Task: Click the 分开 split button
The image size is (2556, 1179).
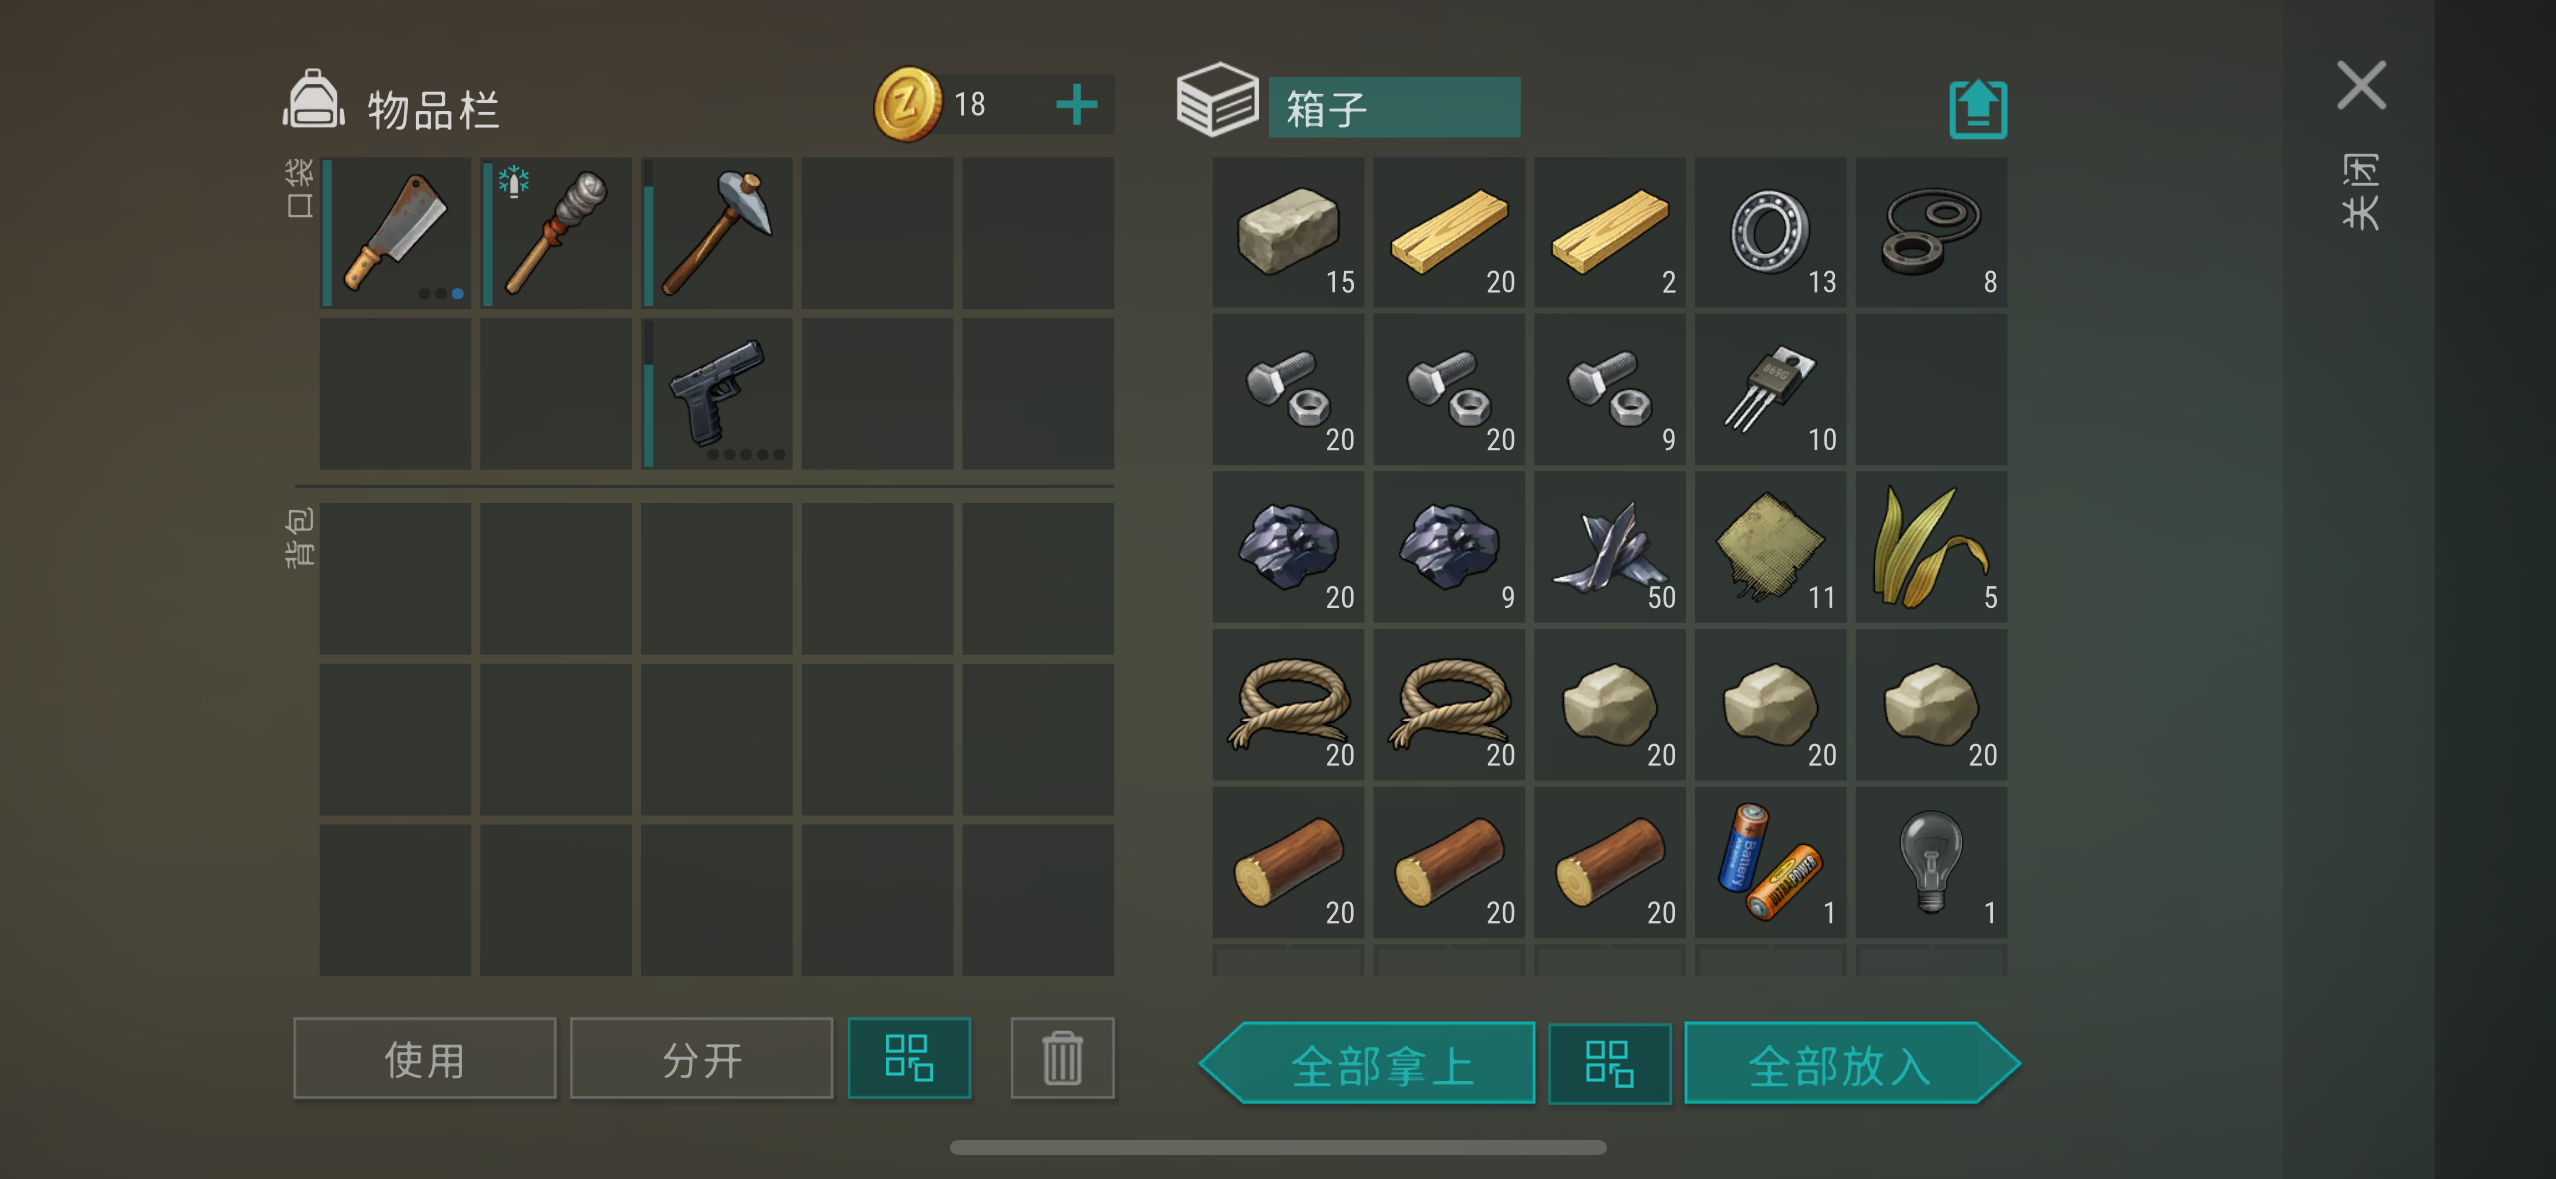Action: tap(702, 1059)
